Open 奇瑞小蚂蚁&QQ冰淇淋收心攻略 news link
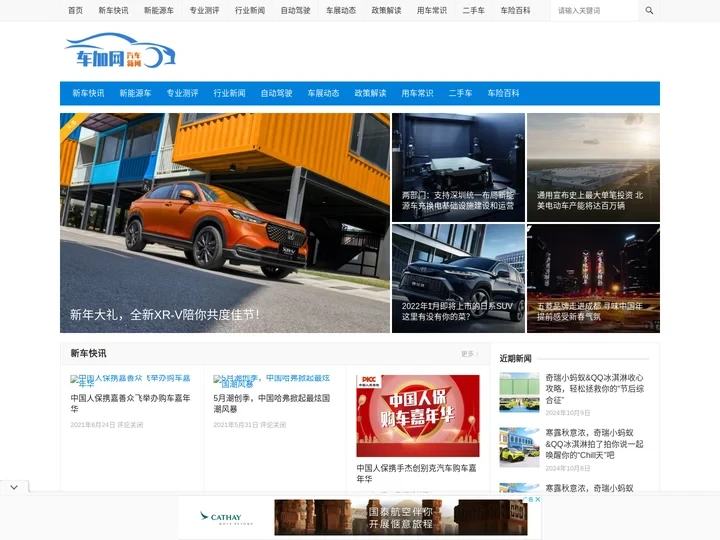 pos(595,388)
